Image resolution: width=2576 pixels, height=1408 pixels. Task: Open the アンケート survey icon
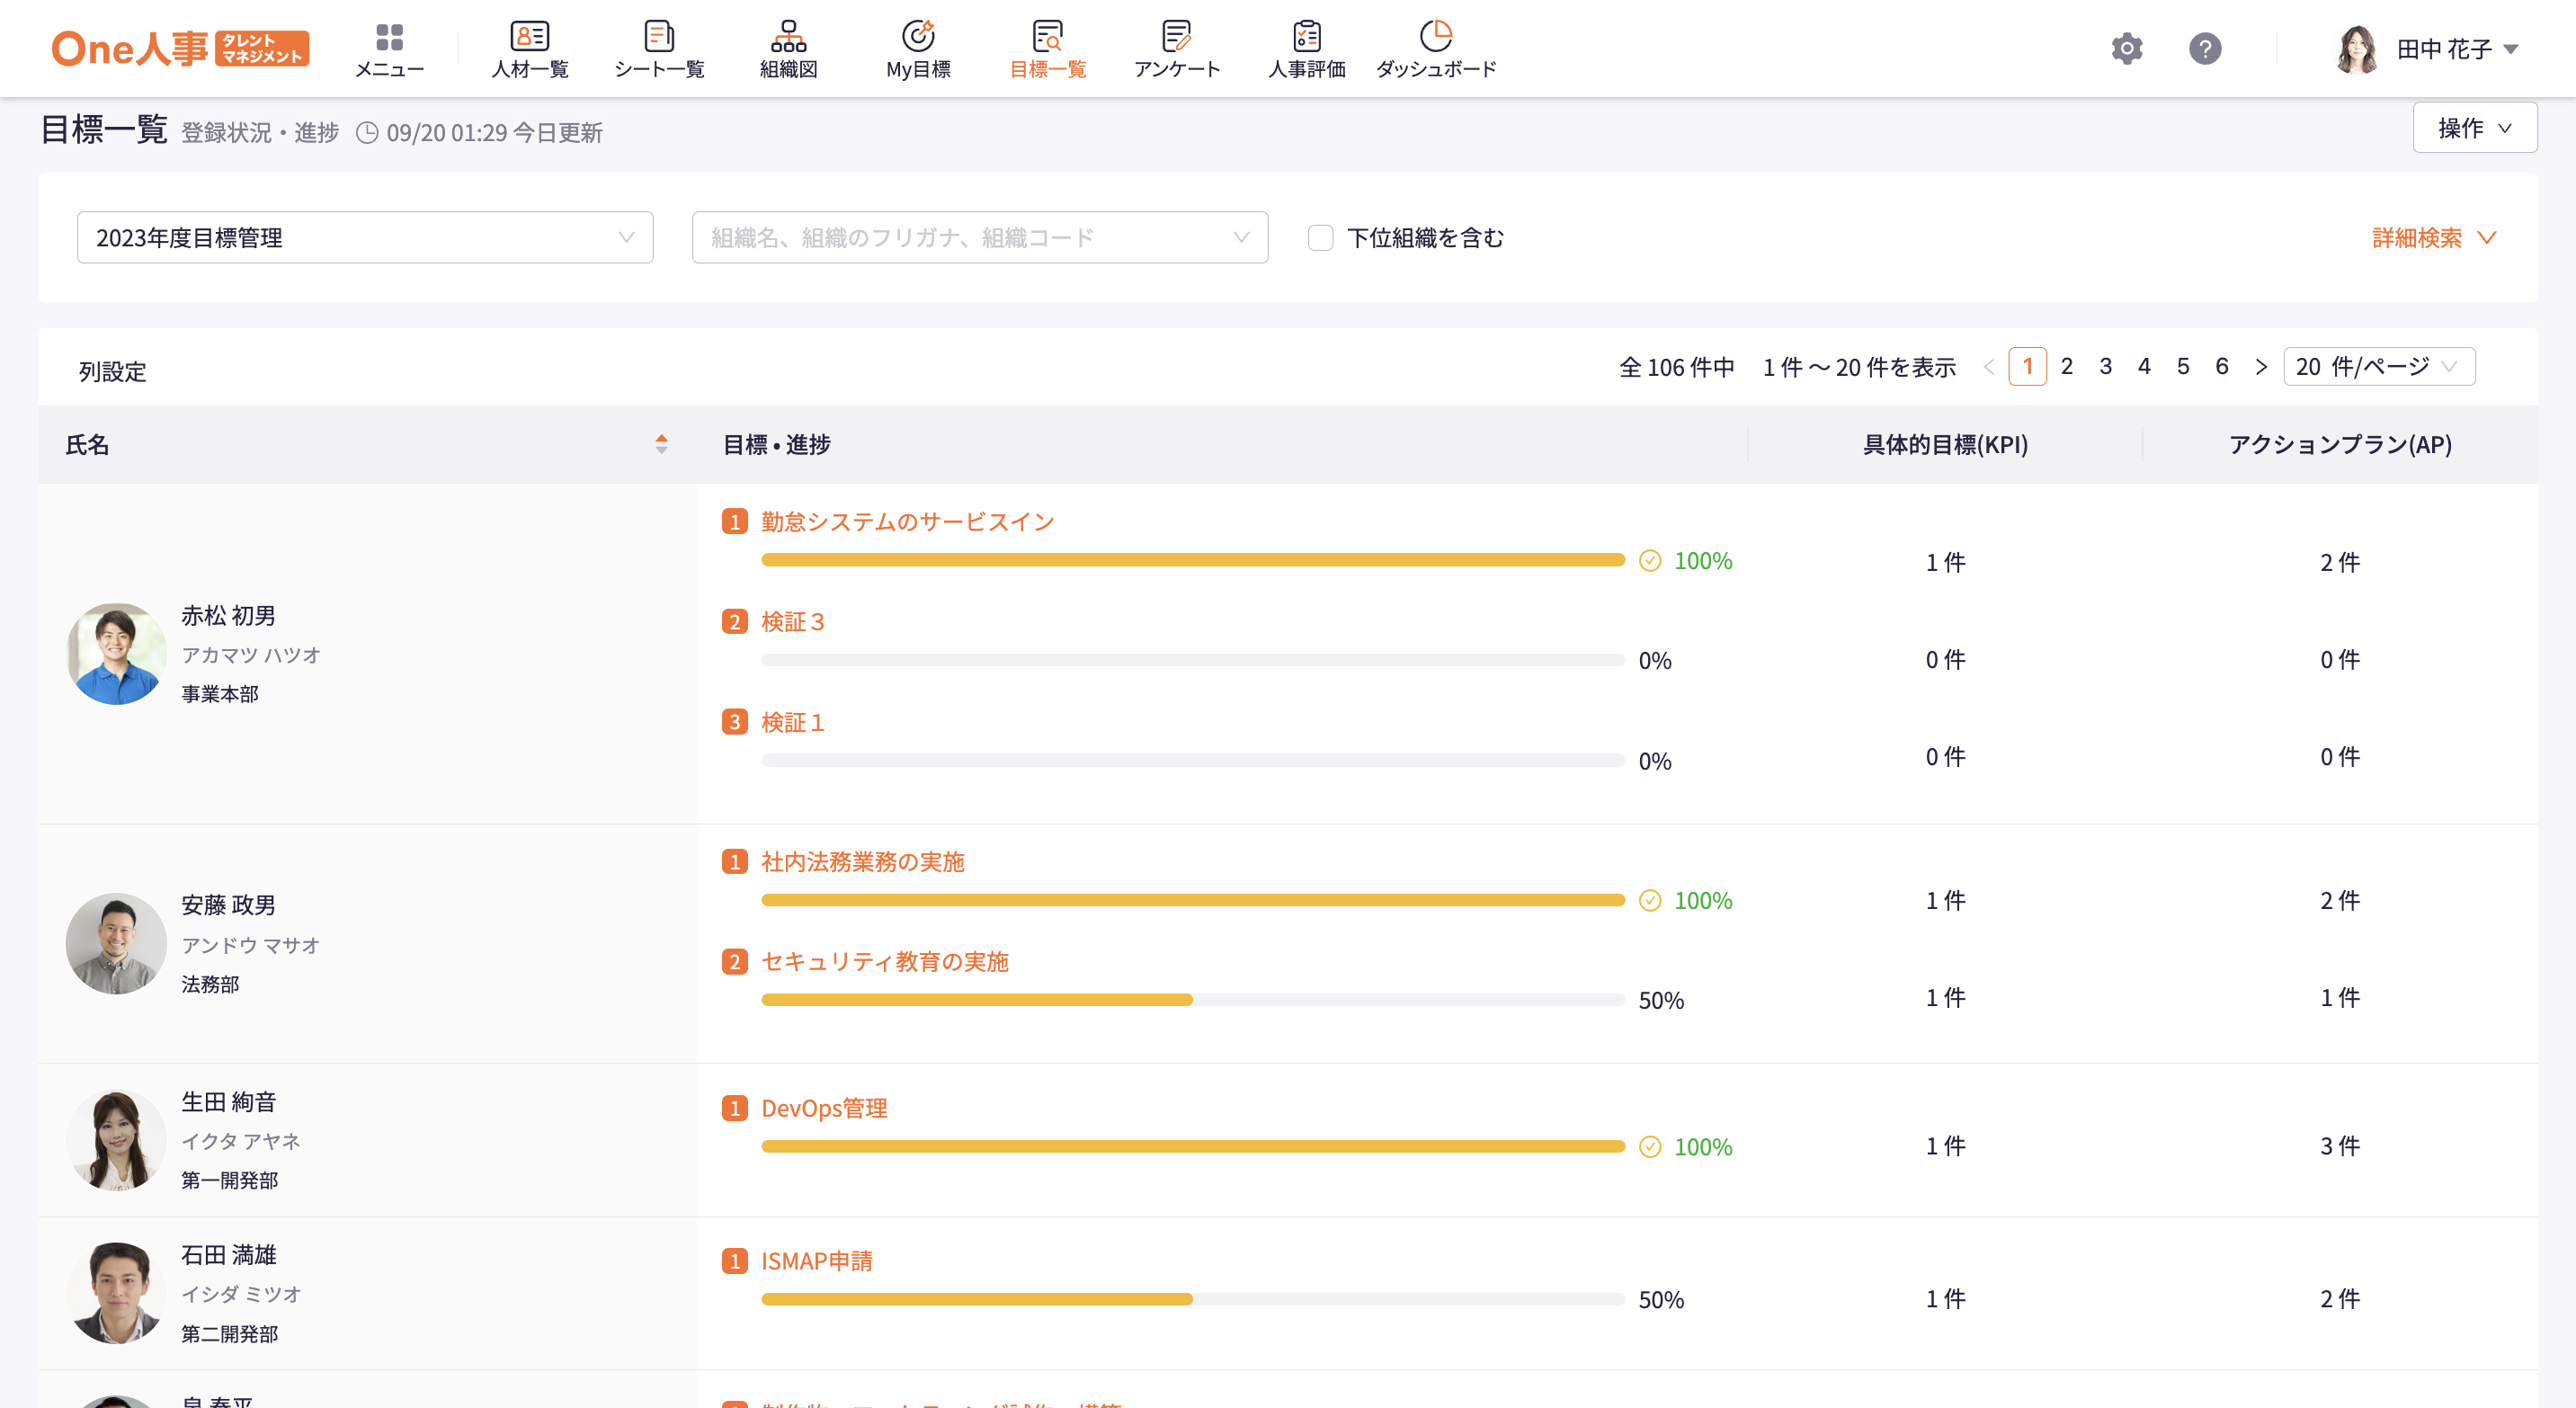pyautogui.click(x=1176, y=38)
